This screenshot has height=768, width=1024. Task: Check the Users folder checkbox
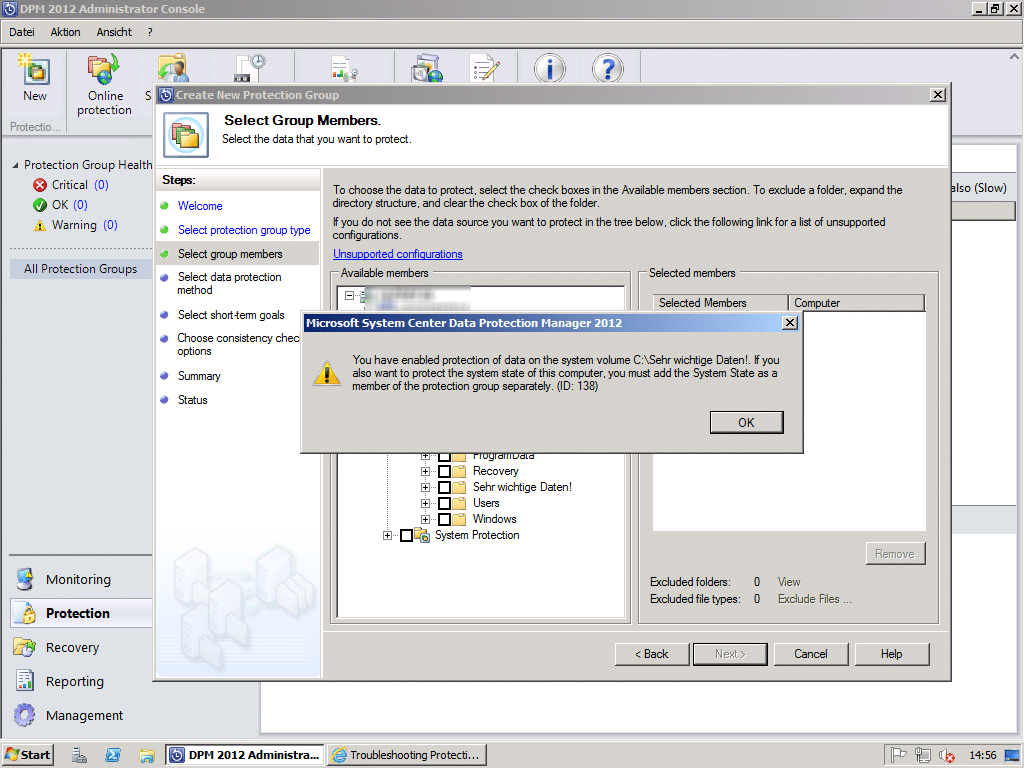pos(444,504)
